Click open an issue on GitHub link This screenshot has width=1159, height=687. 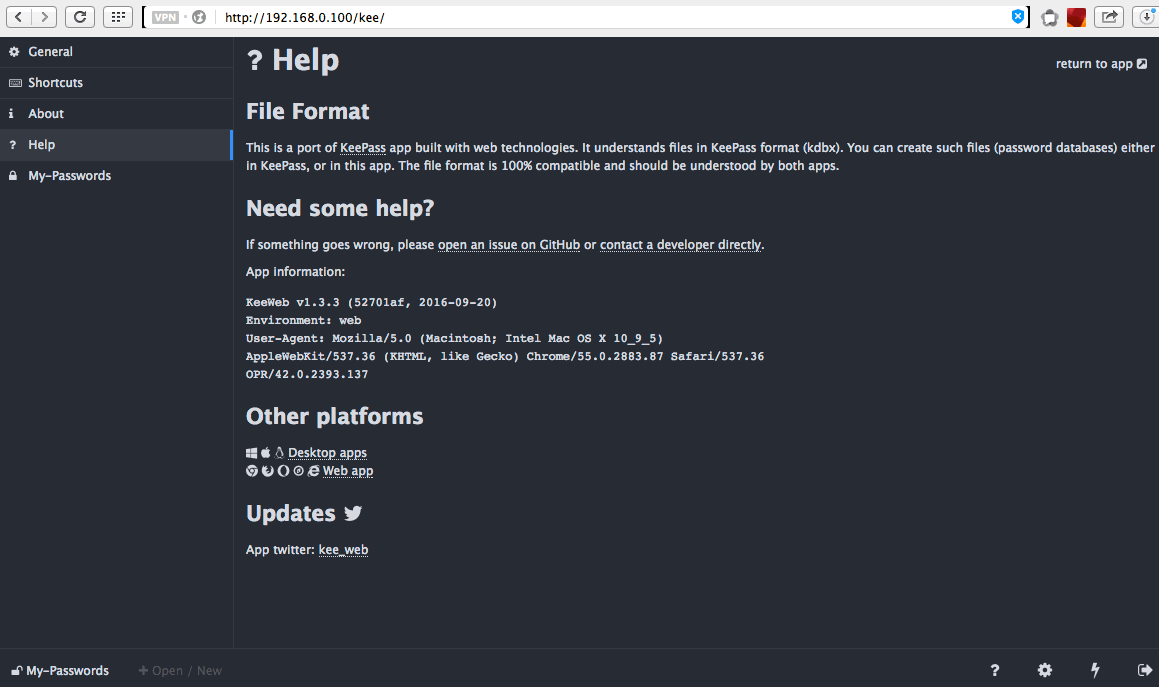point(509,245)
